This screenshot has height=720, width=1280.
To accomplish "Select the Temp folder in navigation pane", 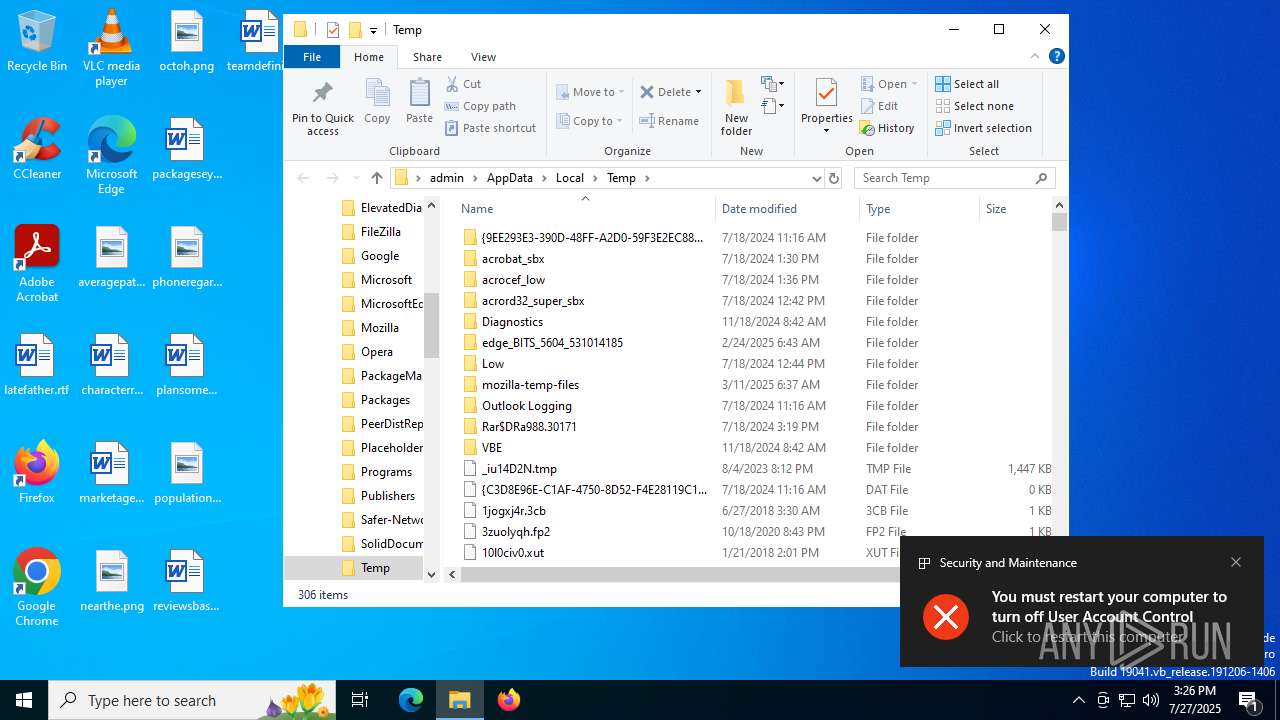I will 375,568.
